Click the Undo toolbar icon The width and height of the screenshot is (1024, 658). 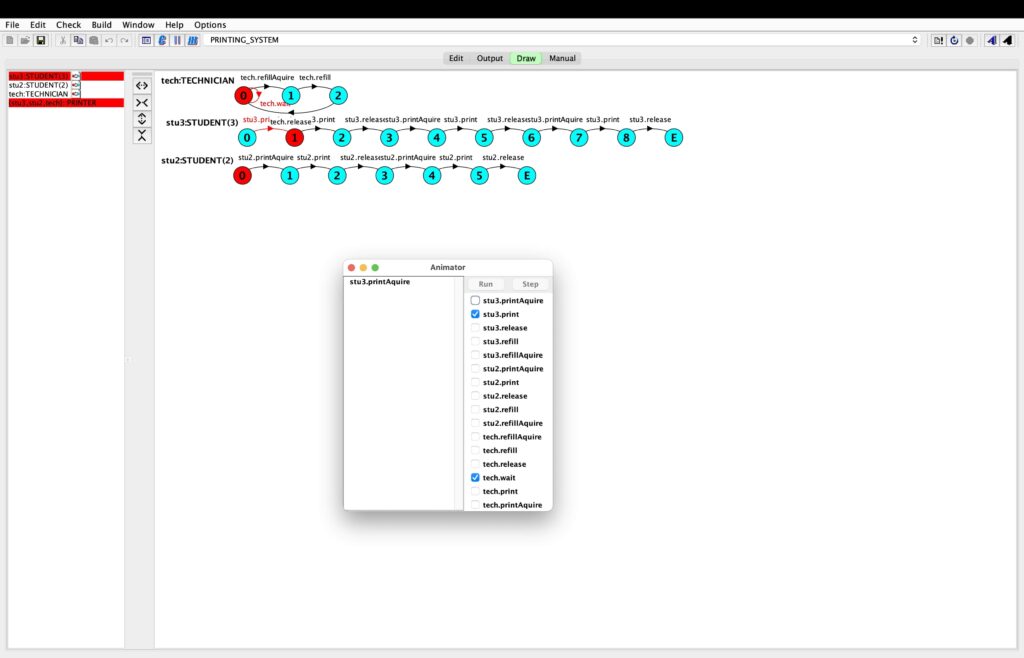tap(109, 40)
